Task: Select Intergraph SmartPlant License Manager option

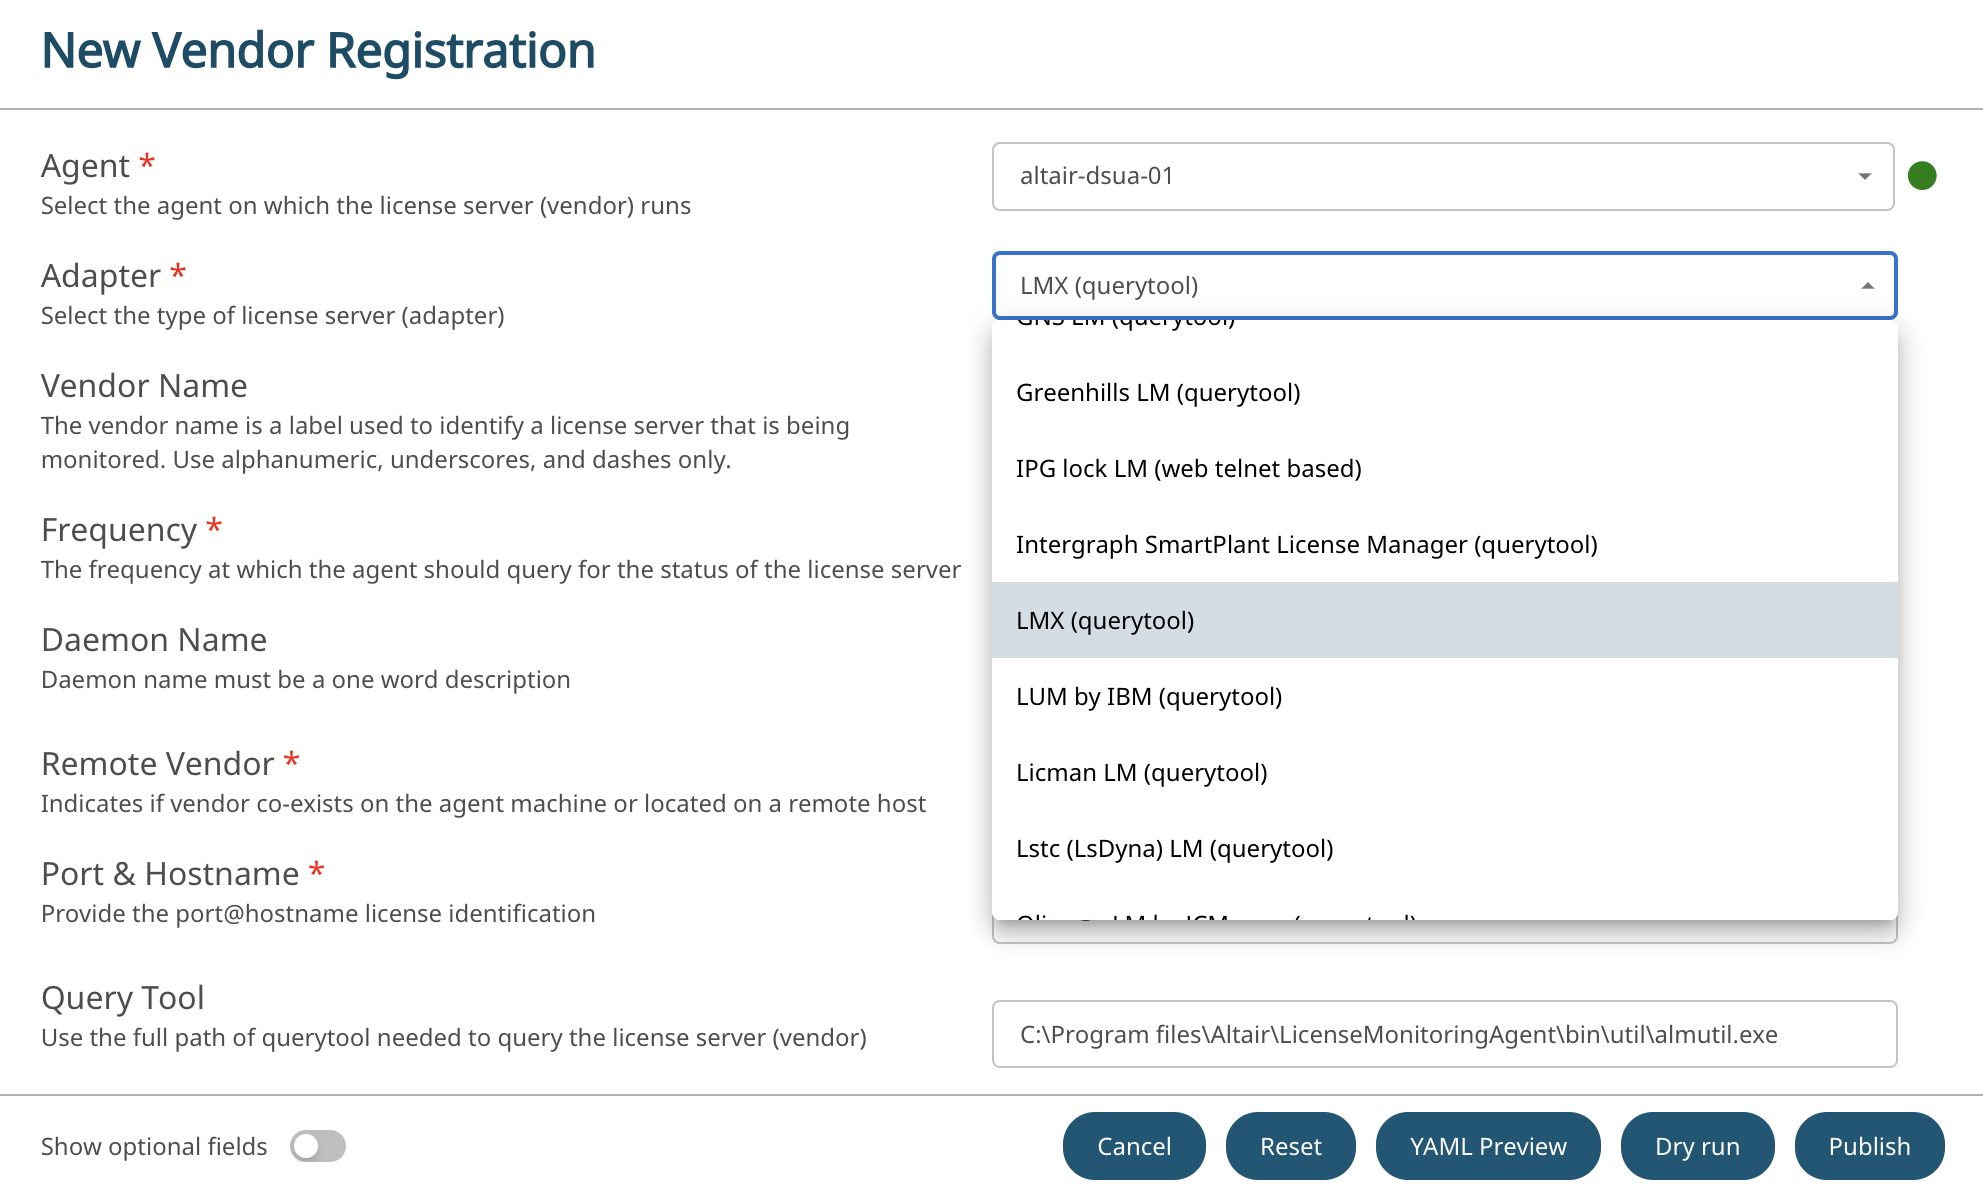Action: [1306, 545]
